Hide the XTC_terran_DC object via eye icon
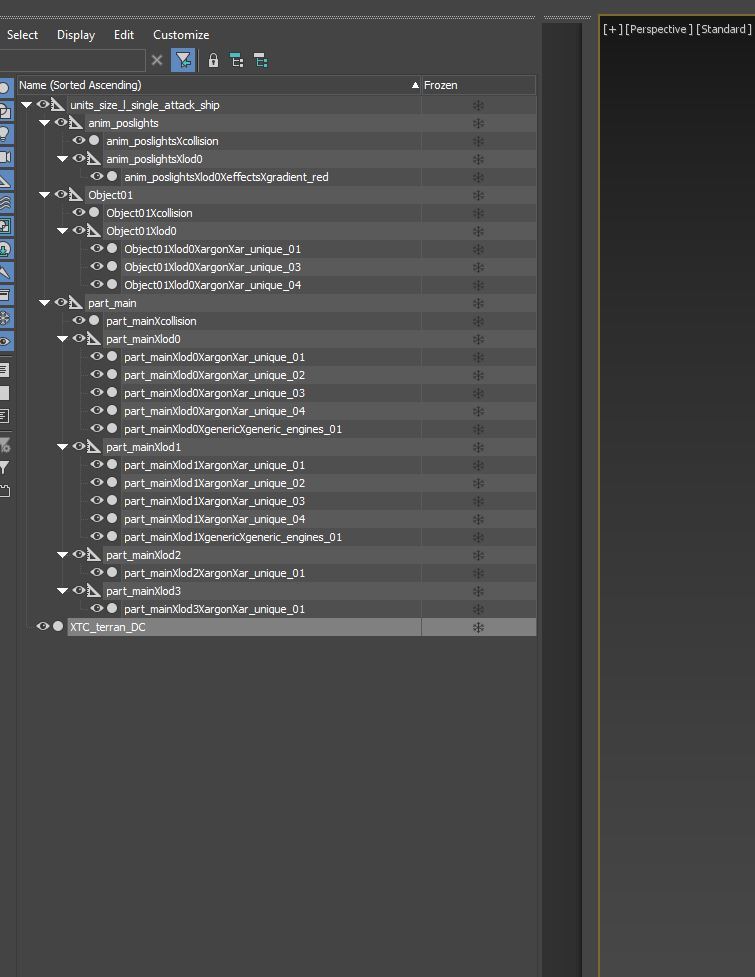 point(43,627)
